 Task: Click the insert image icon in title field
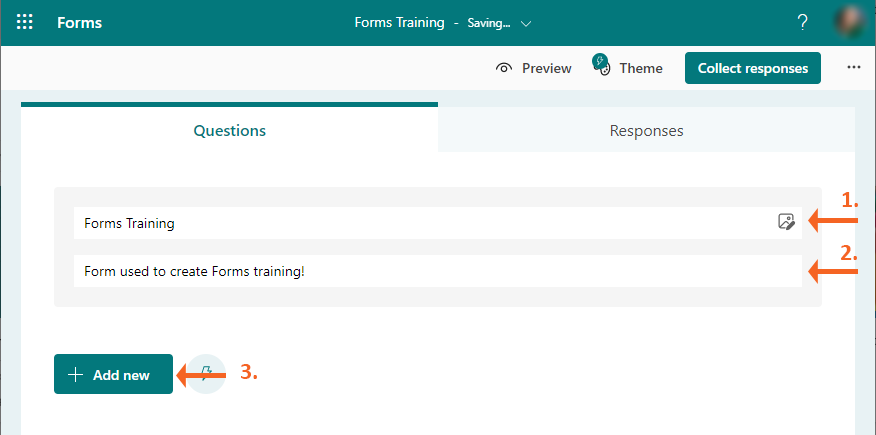(x=786, y=222)
